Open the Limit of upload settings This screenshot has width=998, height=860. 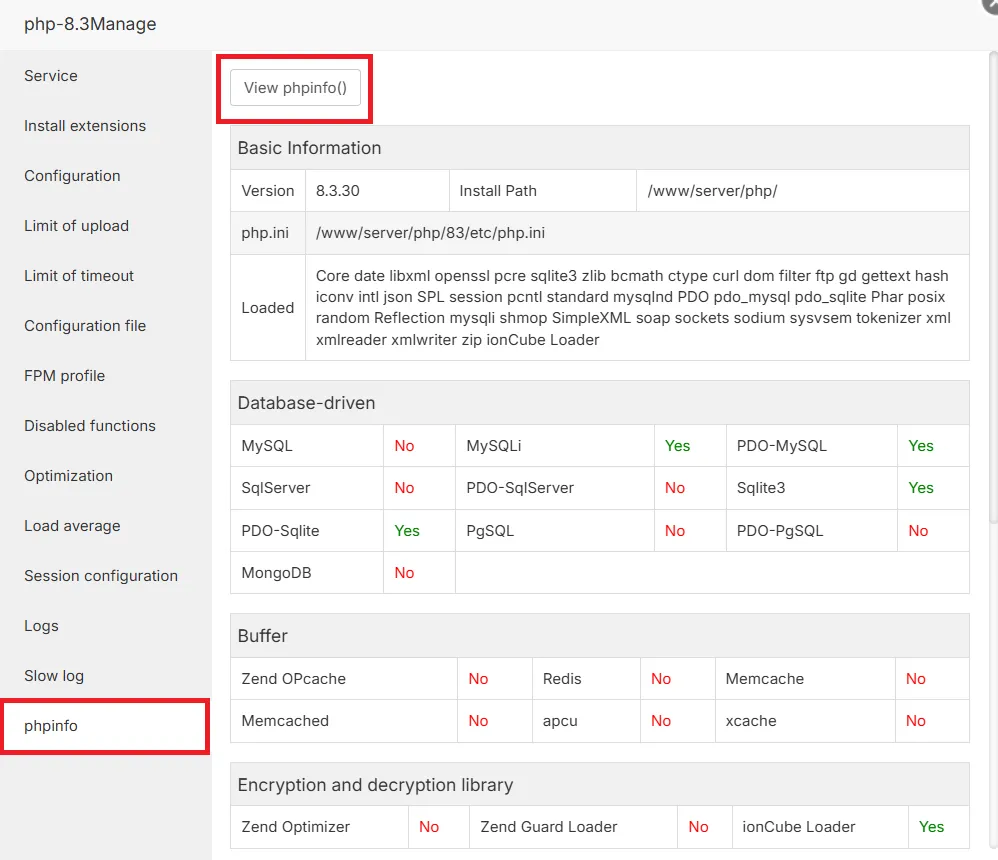pyautogui.click(x=76, y=226)
